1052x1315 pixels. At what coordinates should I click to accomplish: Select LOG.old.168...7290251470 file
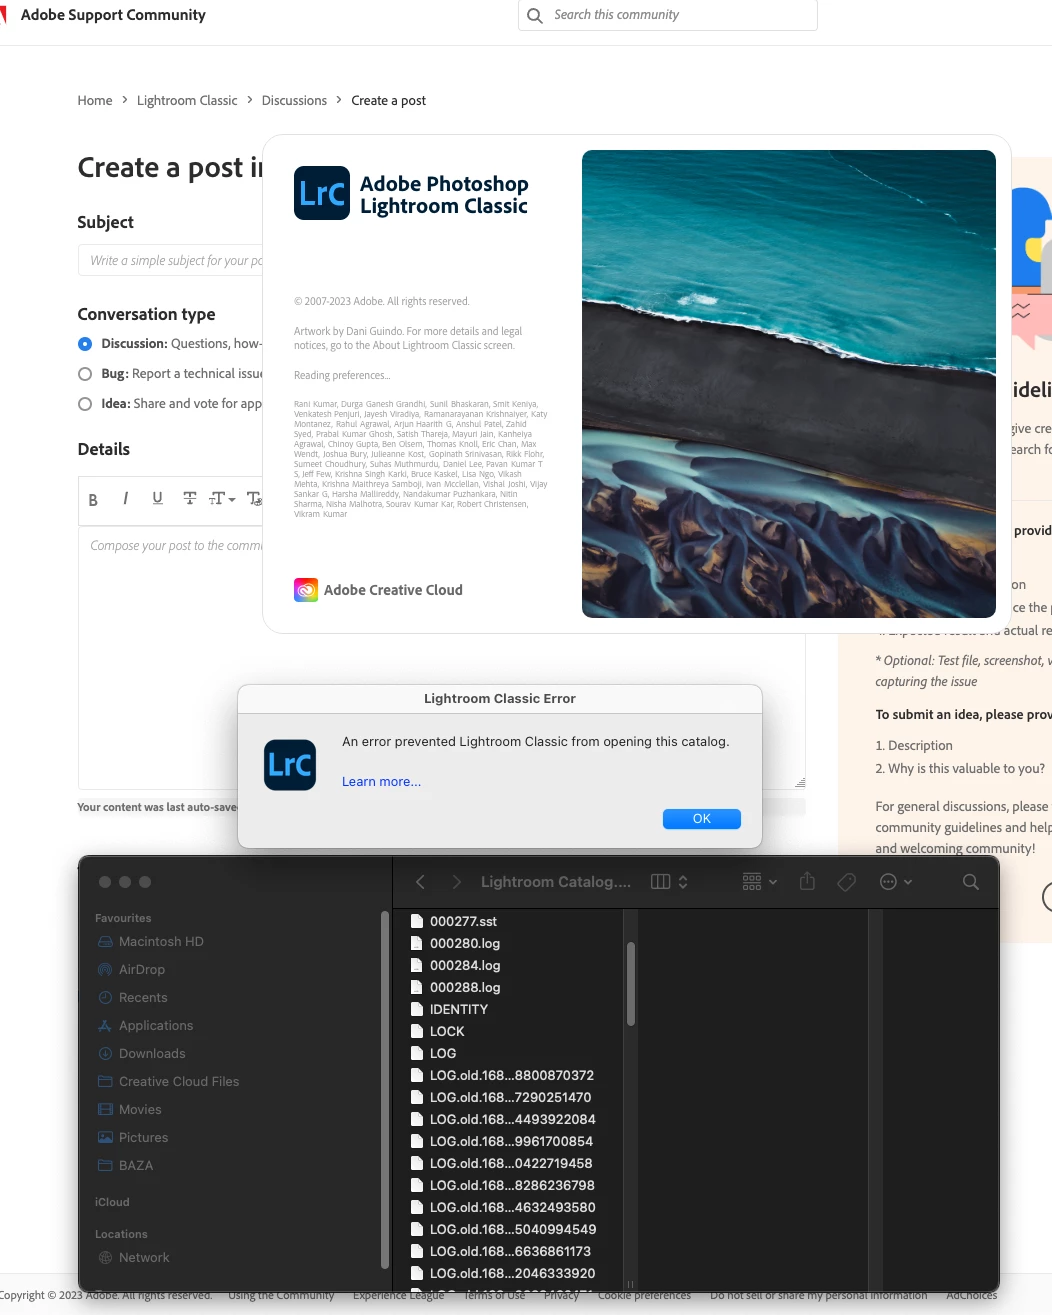pos(501,1097)
